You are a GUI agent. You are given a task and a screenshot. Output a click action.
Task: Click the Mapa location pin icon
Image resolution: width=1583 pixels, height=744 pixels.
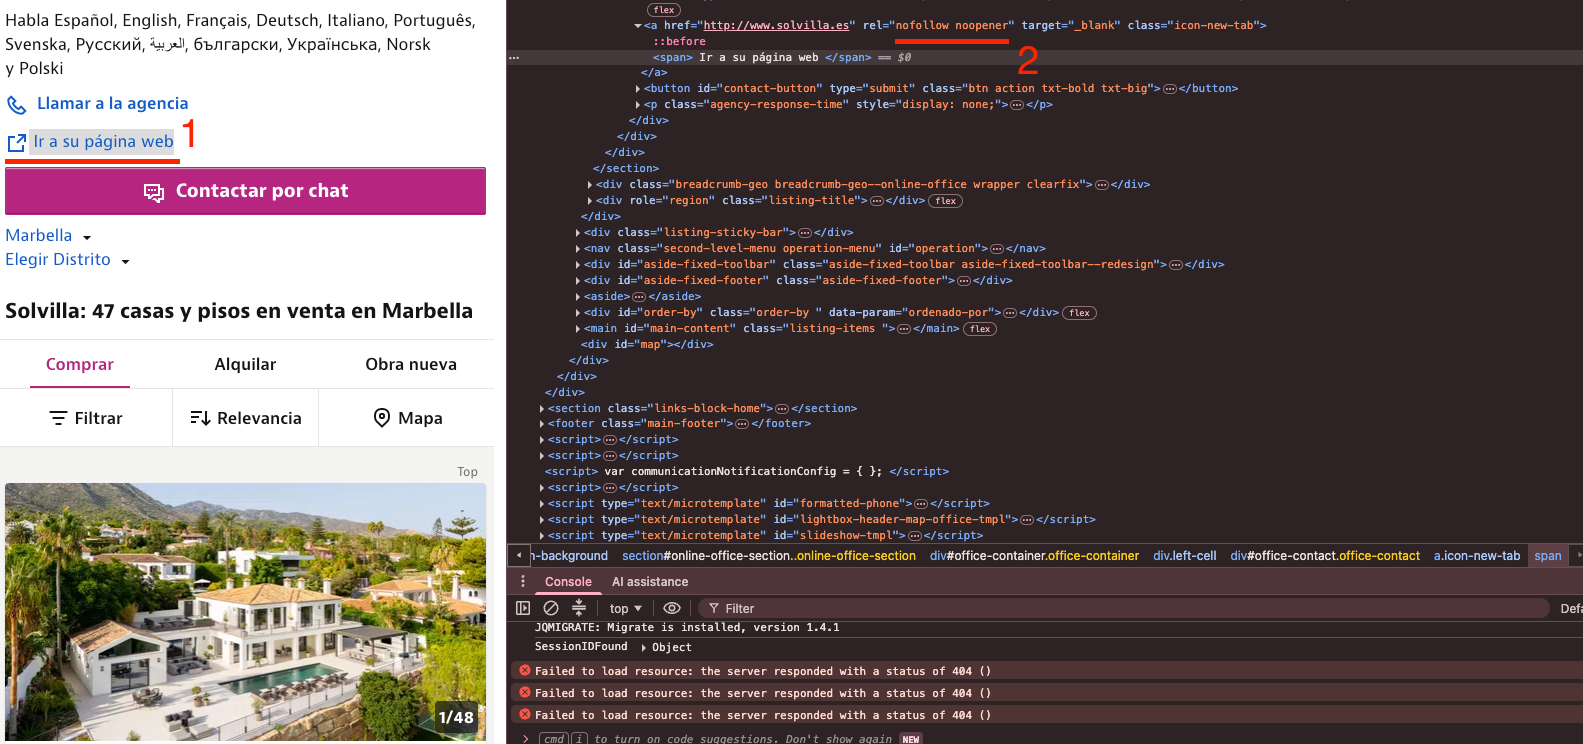pyautogui.click(x=381, y=418)
